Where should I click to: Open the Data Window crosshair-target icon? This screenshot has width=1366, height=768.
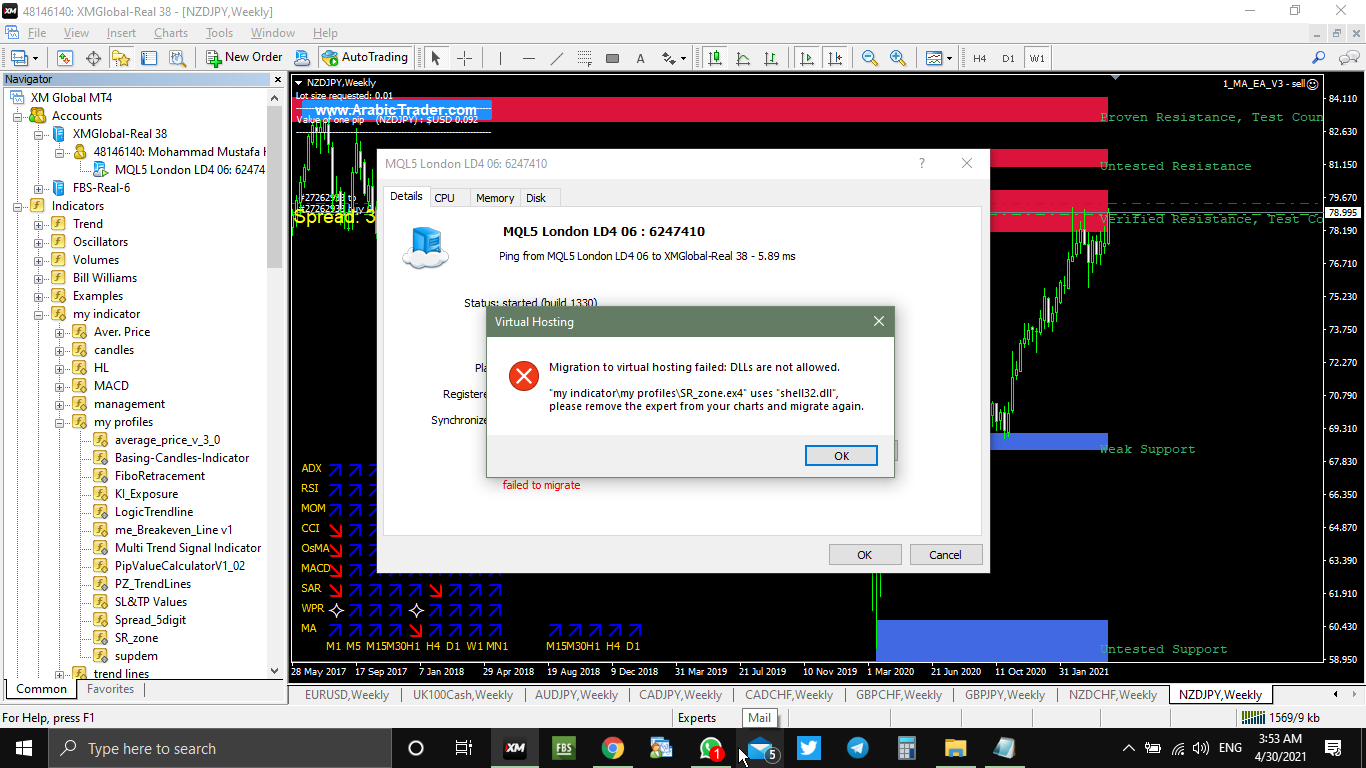[93, 58]
